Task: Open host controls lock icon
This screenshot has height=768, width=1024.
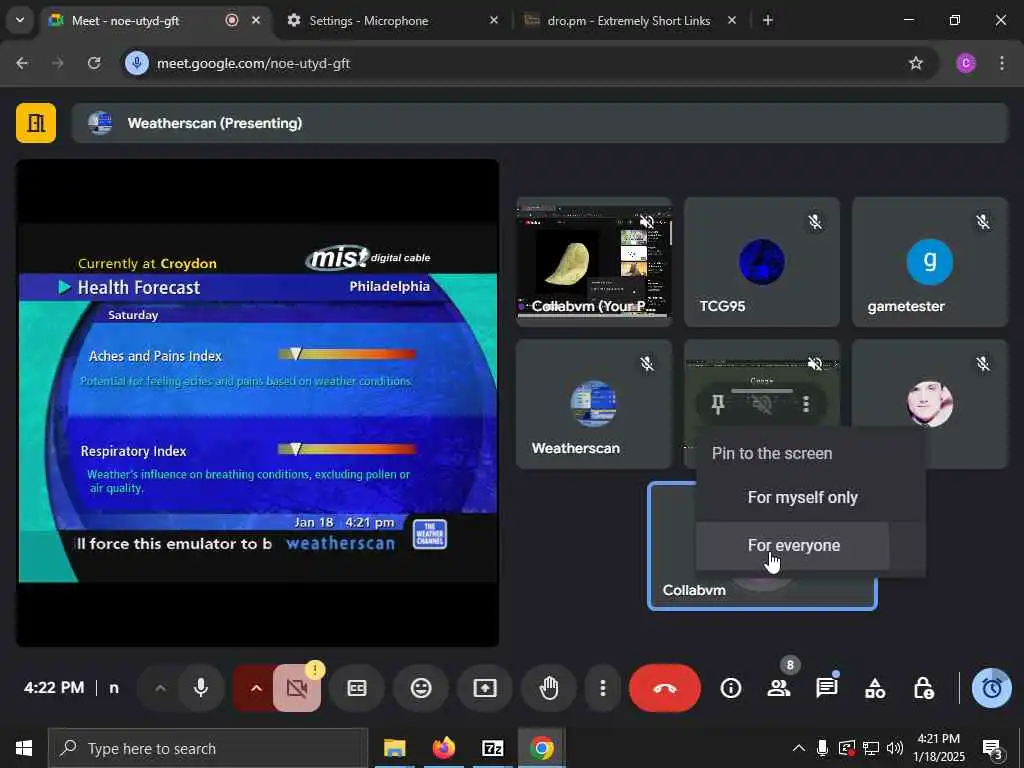Action: click(x=923, y=688)
